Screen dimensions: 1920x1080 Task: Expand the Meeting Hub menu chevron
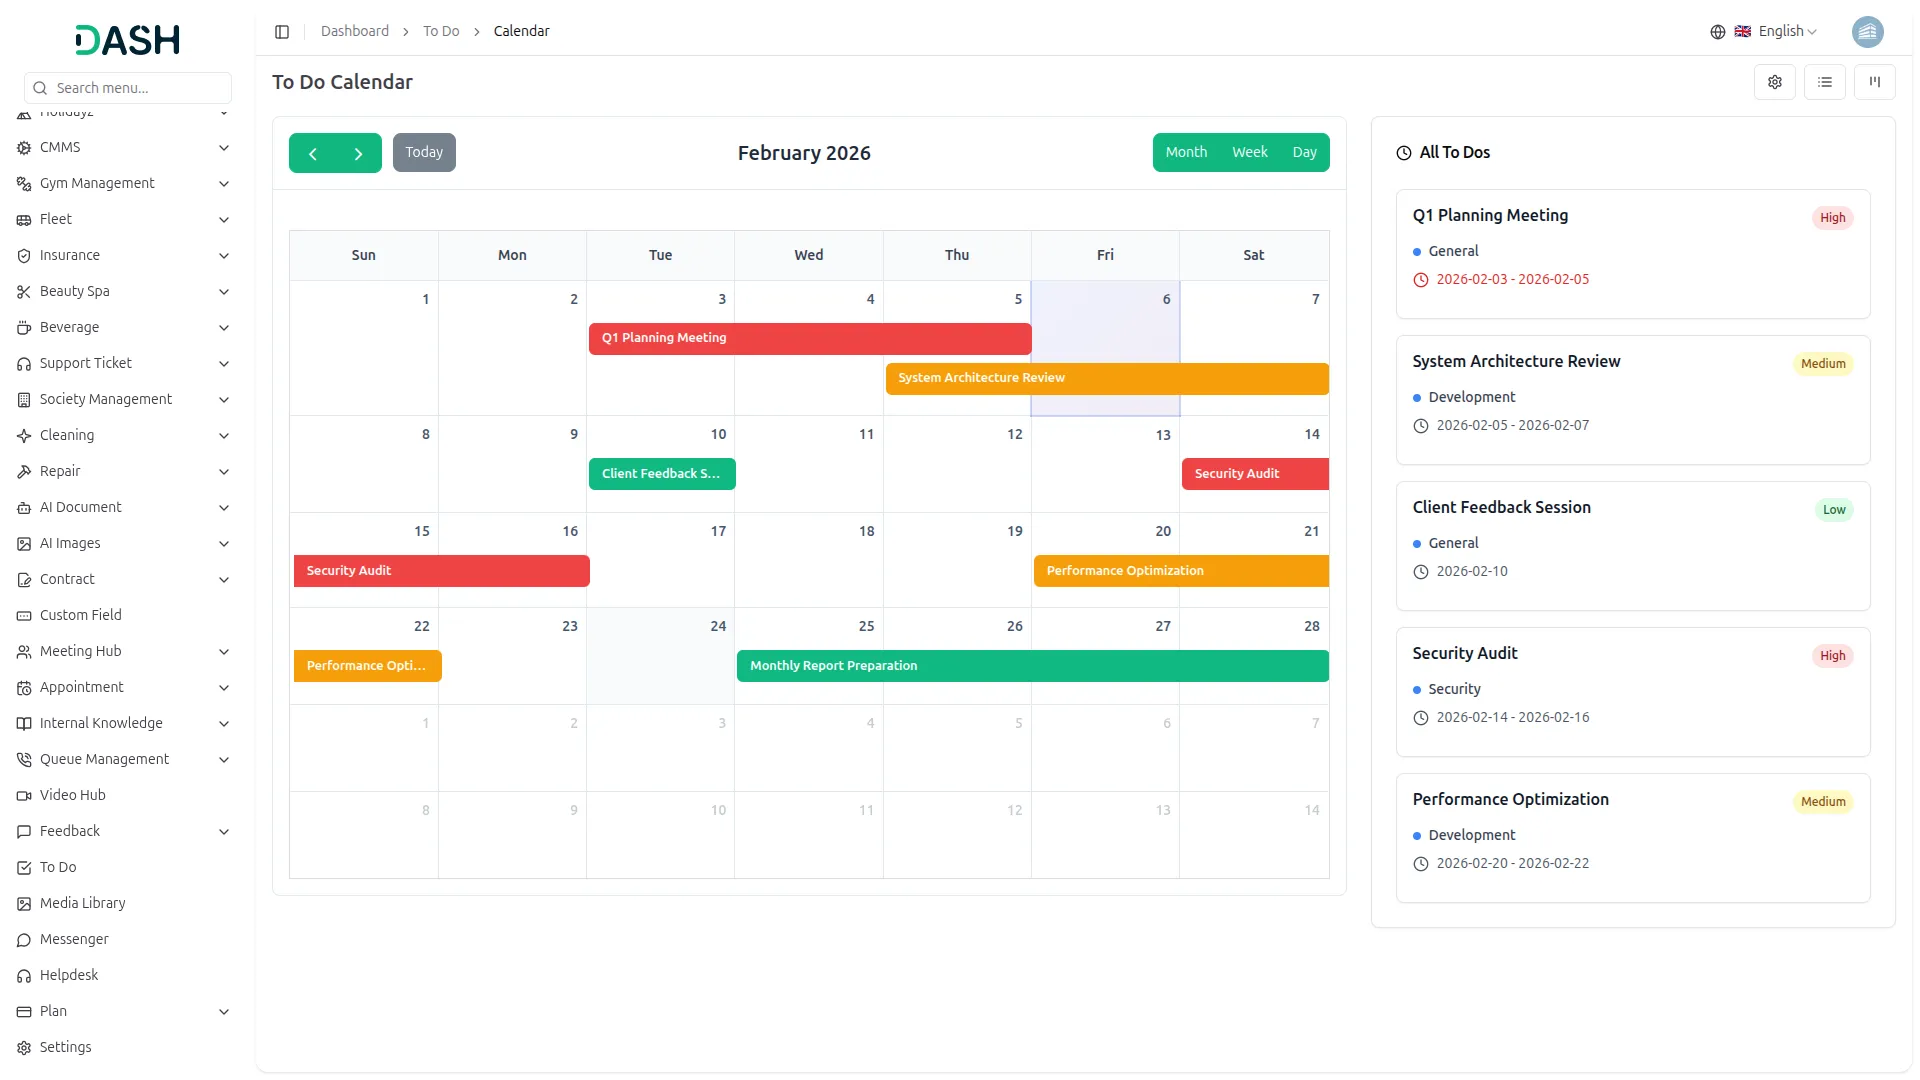pyautogui.click(x=223, y=652)
